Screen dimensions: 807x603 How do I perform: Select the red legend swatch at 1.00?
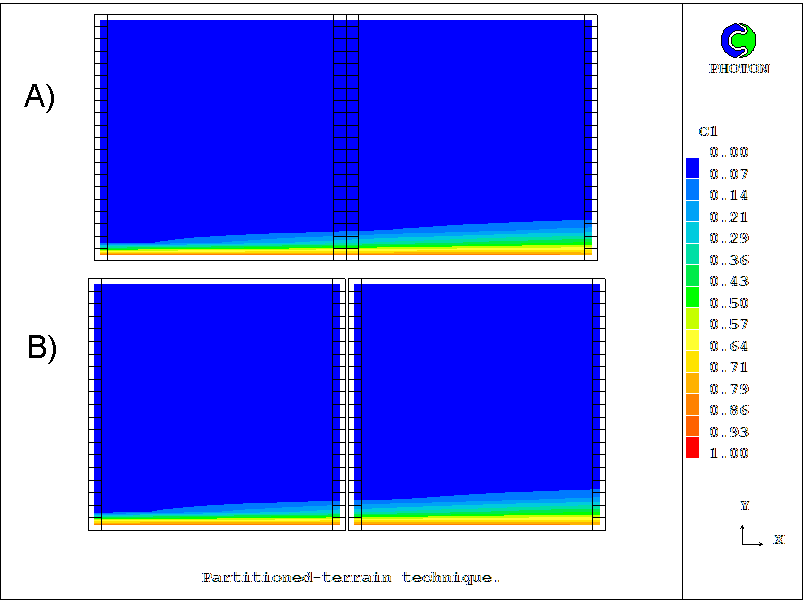(693, 451)
